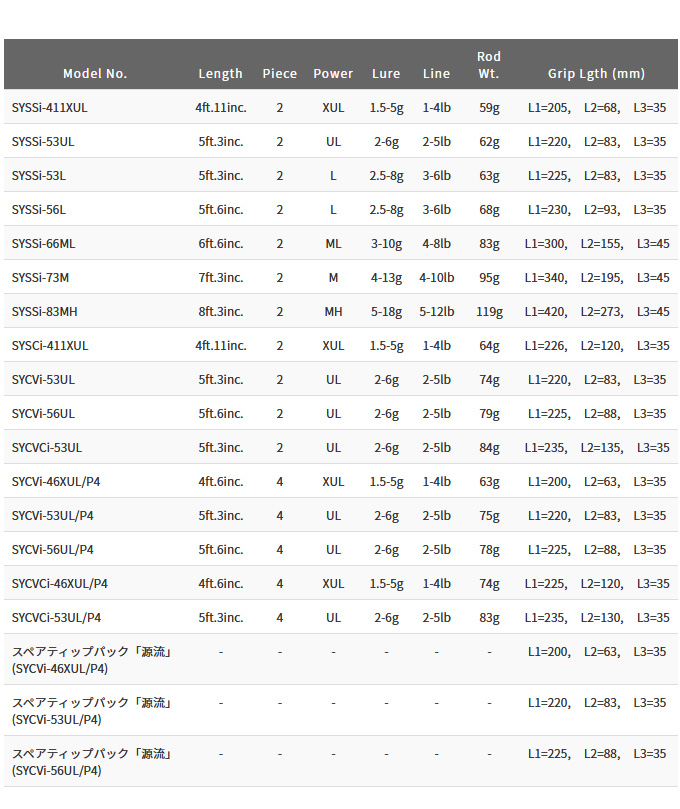Select the Length column header
680x809 pixels.
tap(220, 74)
